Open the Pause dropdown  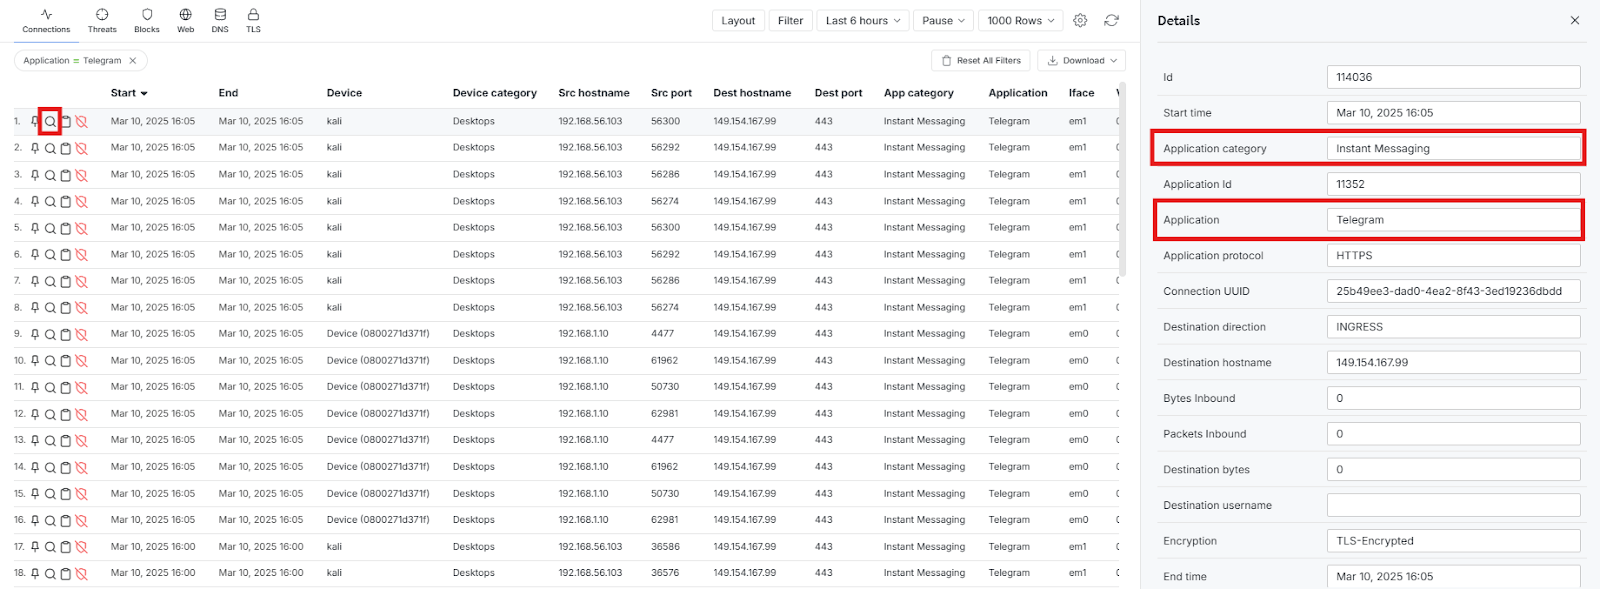[x=944, y=20]
